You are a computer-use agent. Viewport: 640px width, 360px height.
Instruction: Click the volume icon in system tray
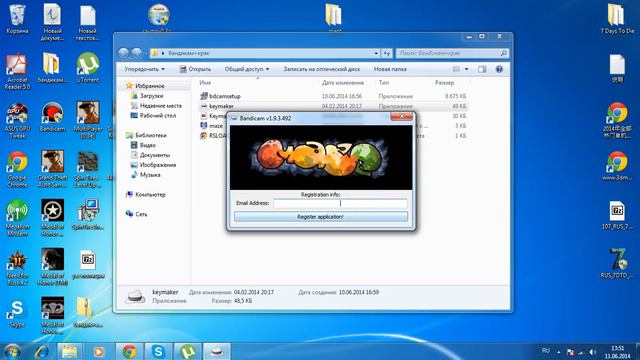[x=592, y=352]
